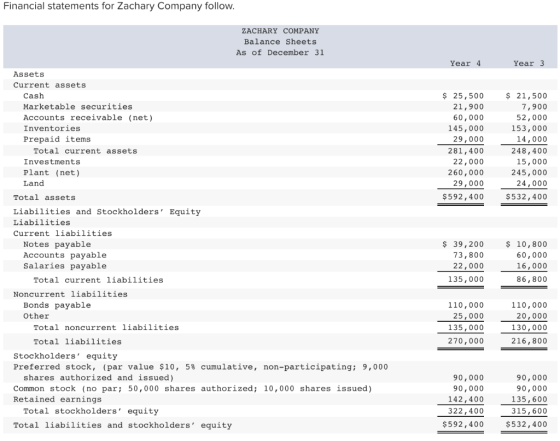Click Plant (net) Year 4 value 260,000
The image size is (560, 441).
coord(466,172)
